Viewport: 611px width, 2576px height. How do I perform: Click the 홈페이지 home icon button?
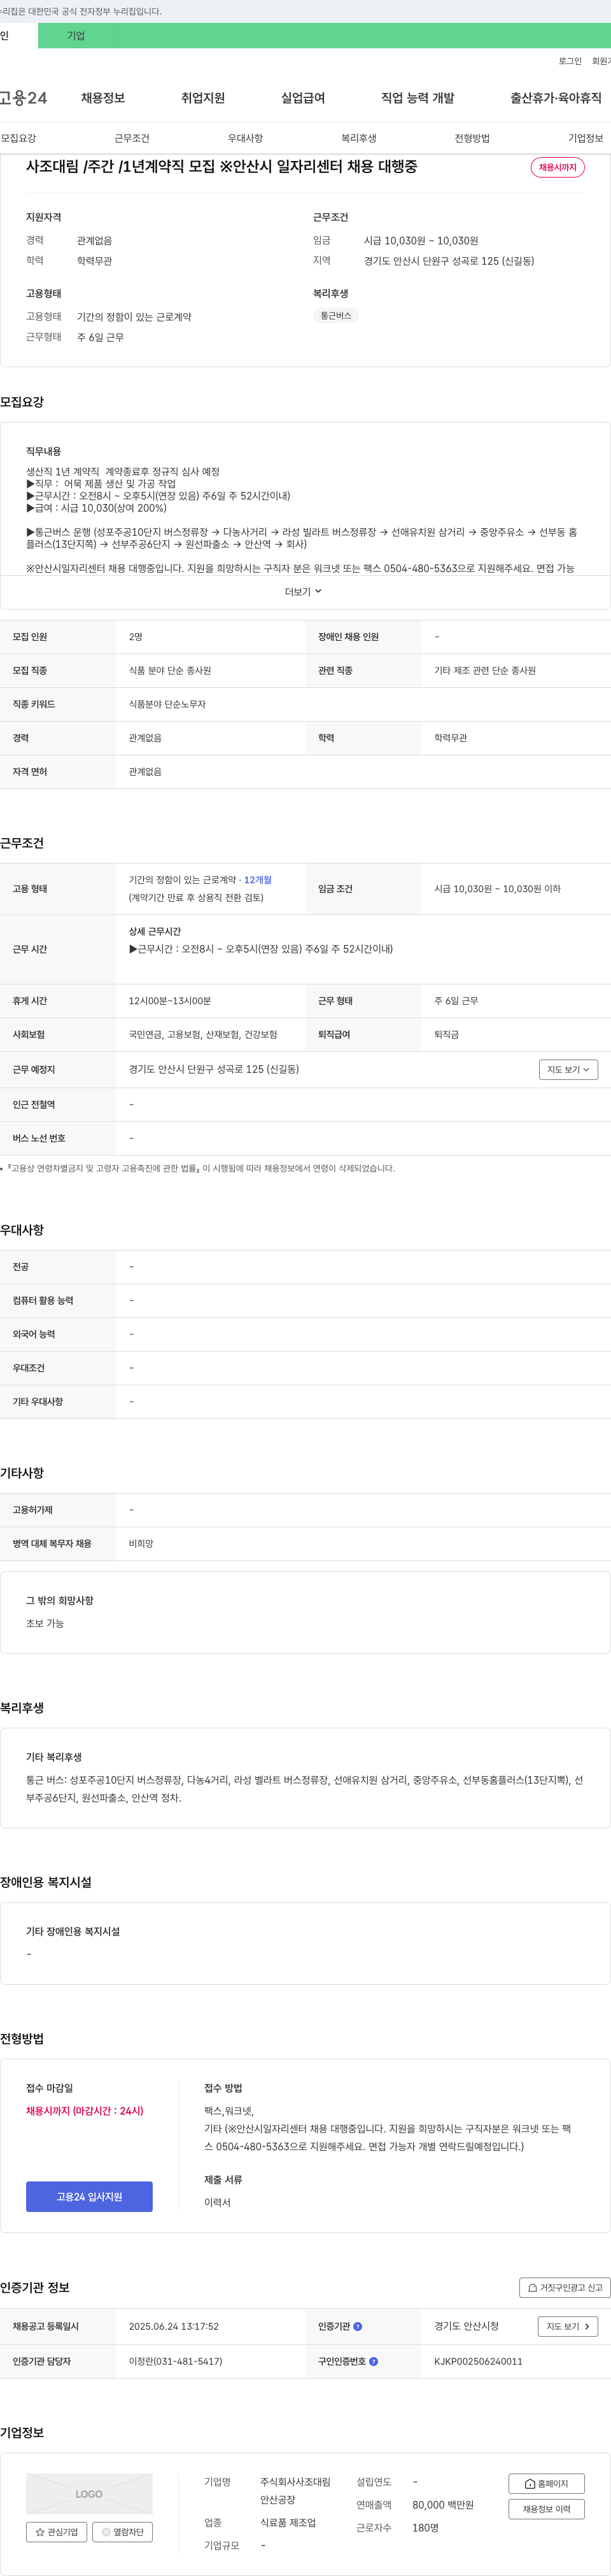546,2483
